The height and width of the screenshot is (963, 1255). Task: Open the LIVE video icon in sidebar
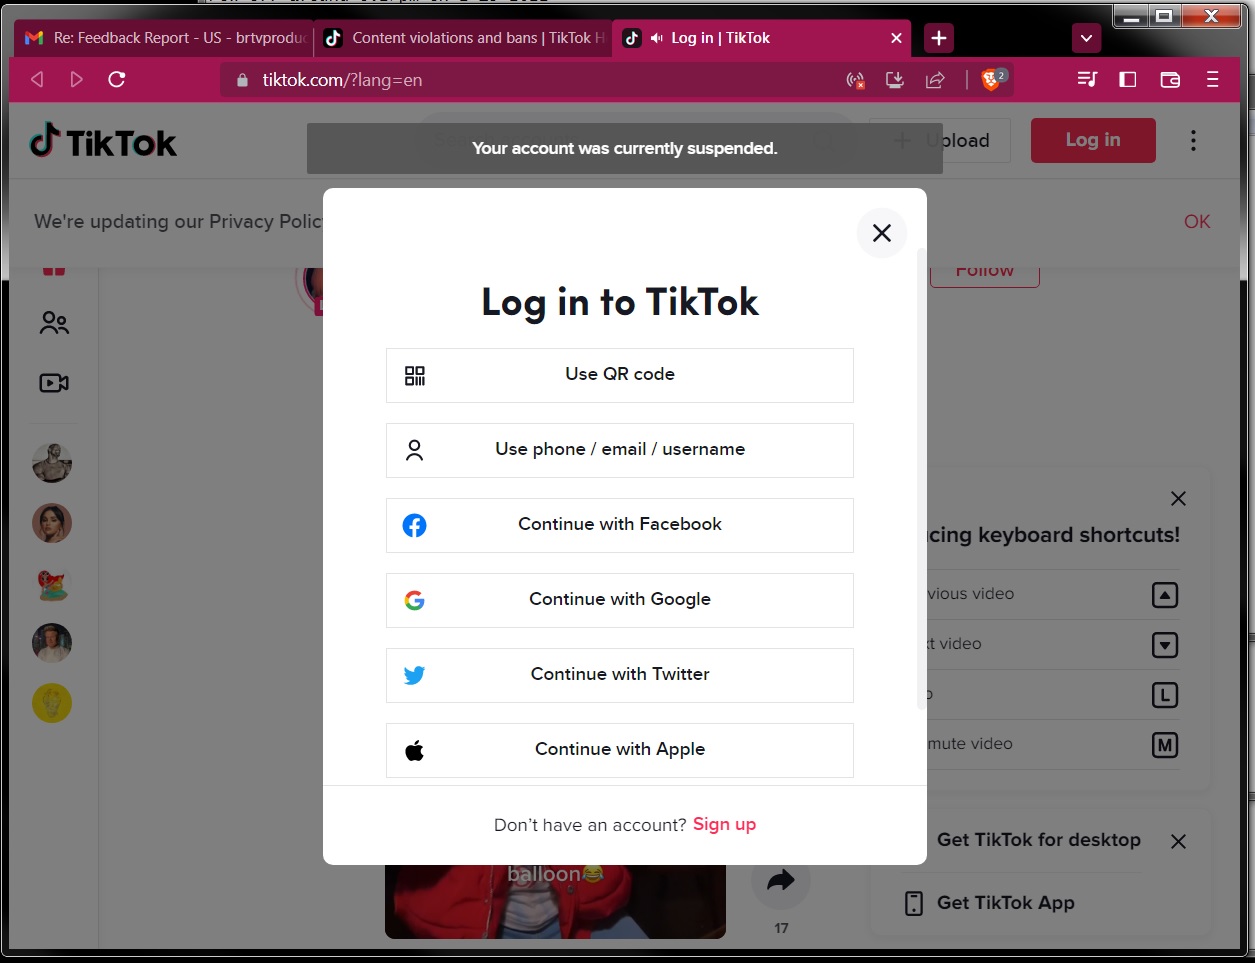pos(54,383)
